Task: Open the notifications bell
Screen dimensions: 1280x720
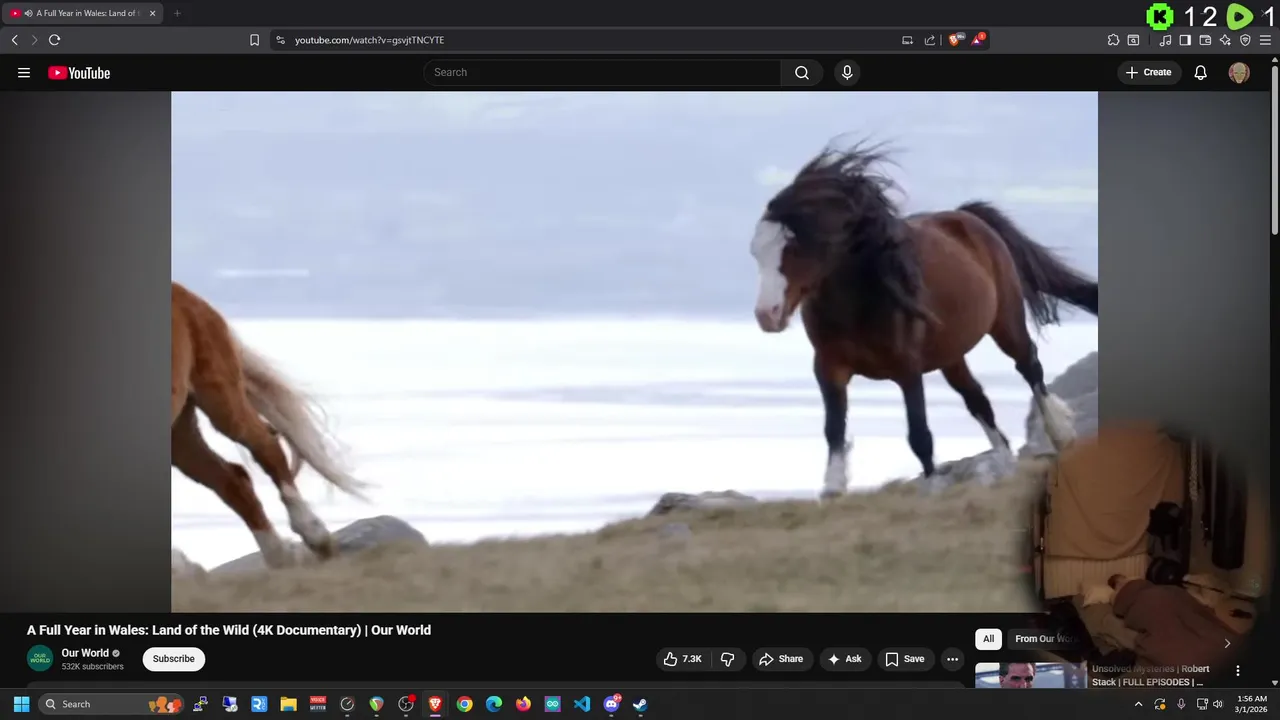Action: 1201,72
